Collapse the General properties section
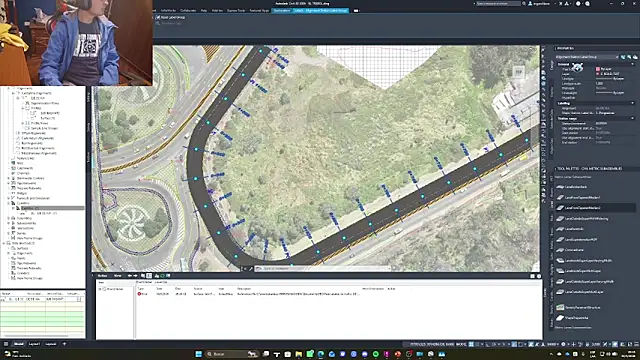Image resolution: width=640 pixels, height=360 pixels. click(633, 64)
